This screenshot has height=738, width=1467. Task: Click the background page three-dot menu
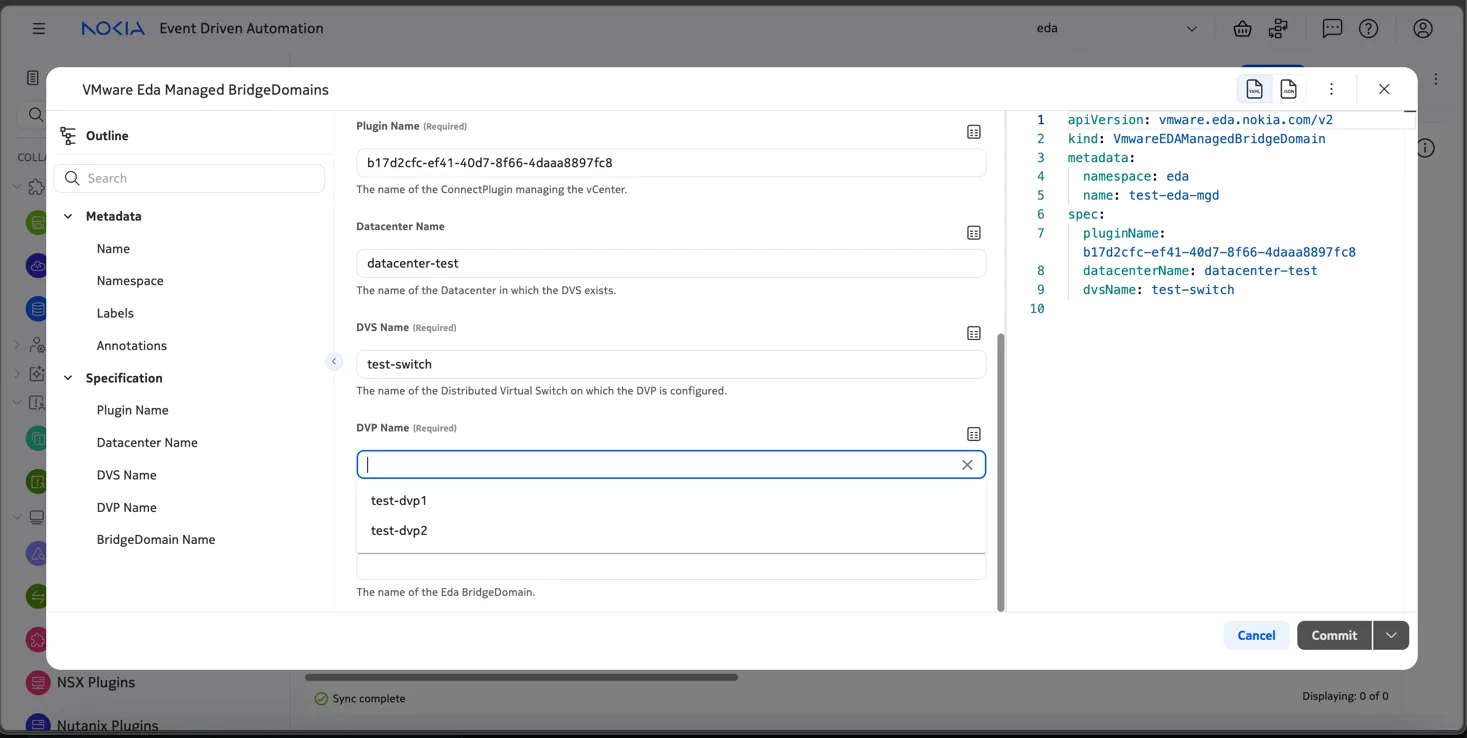[x=1436, y=79]
